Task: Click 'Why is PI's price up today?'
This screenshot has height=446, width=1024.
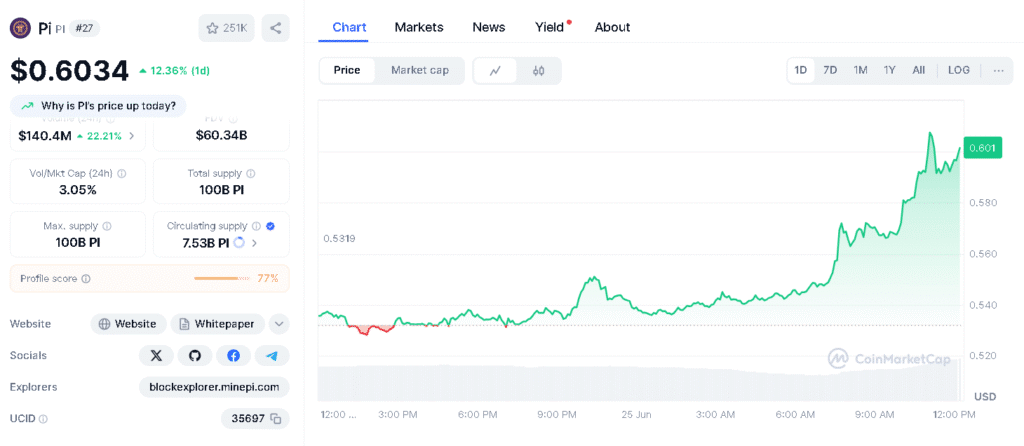Action: click(98, 106)
